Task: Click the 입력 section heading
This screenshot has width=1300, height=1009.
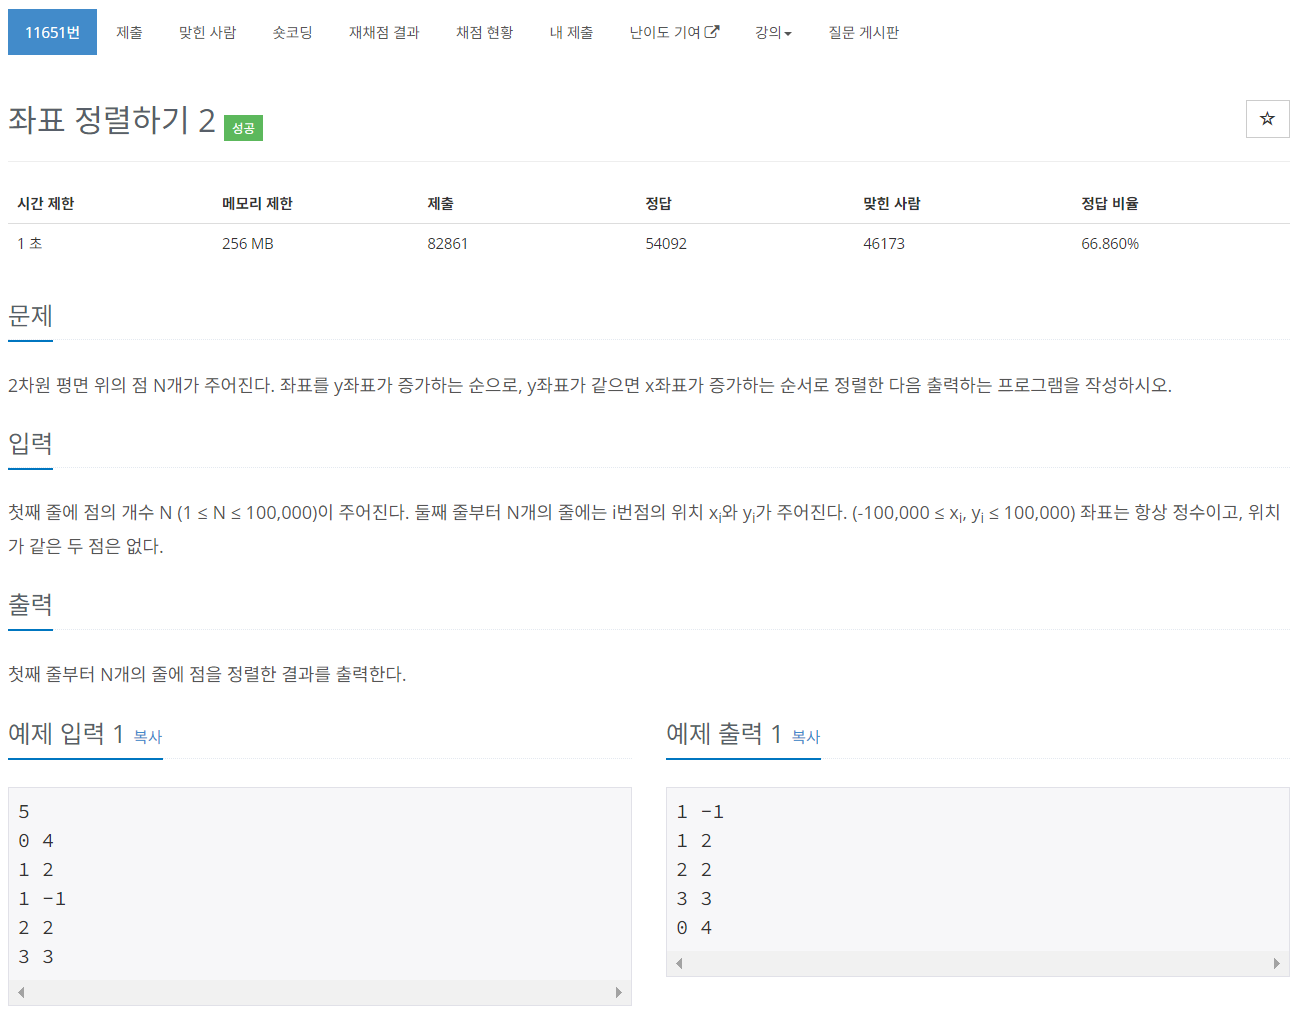Action: point(30,444)
